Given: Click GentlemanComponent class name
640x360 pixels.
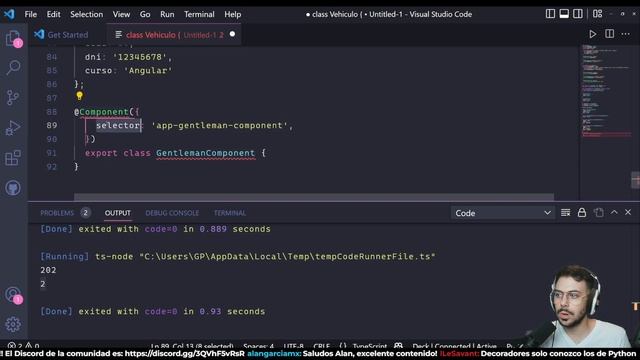Looking at the screenshot, I should tap(205, 153).
